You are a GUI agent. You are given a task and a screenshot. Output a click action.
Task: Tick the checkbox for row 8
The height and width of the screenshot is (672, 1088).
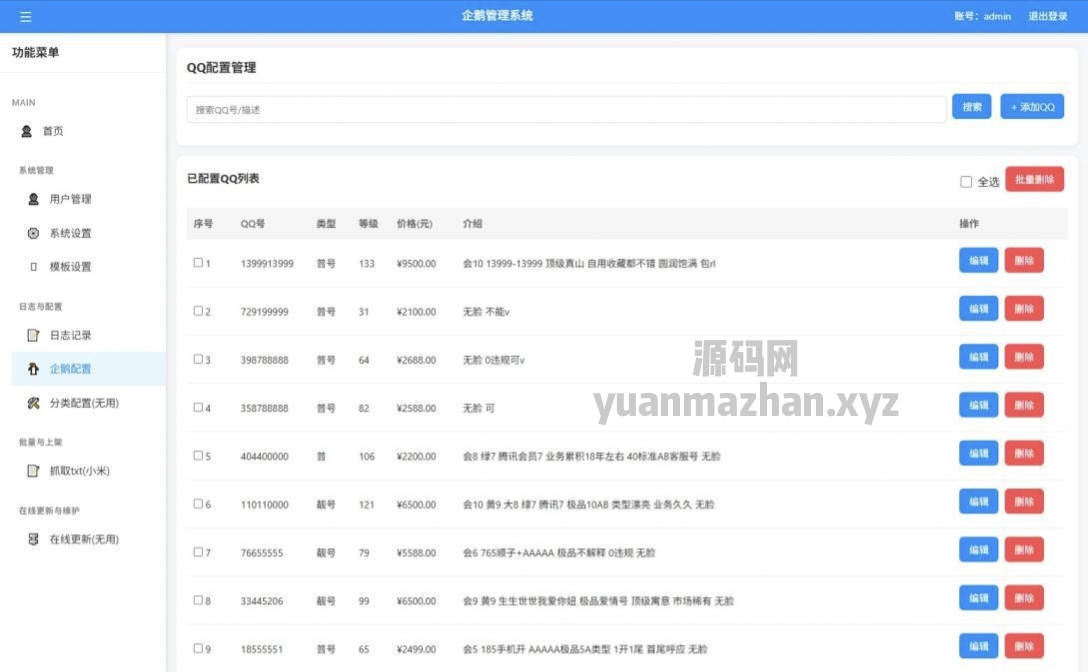pyautogui.click(x=198, y=601)
